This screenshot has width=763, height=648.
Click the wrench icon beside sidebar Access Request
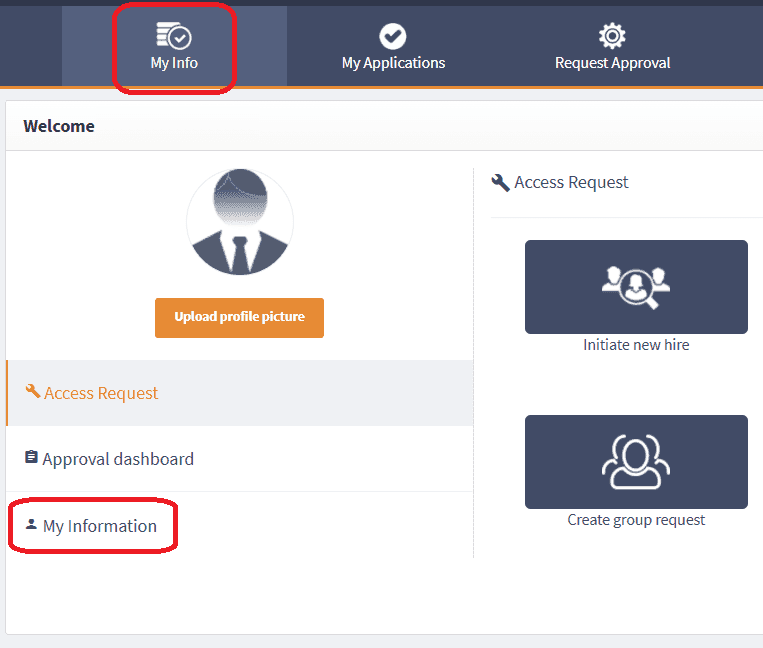[33, 392]
